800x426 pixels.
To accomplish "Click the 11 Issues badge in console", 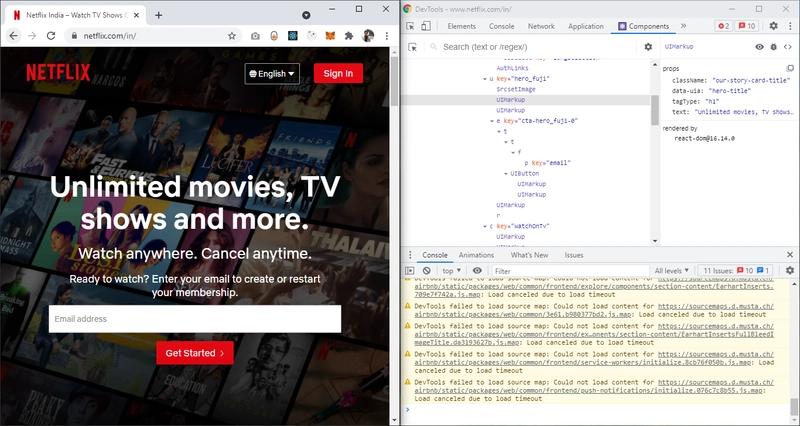I will pos(735,271).
